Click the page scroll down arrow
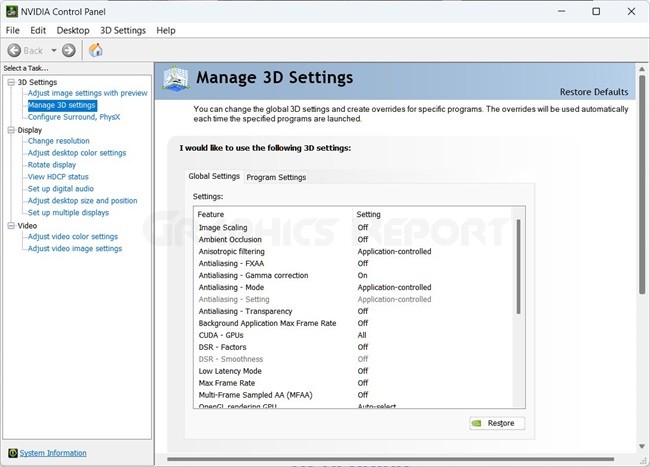Screen dimensions: 650x467 pos(642,446)
